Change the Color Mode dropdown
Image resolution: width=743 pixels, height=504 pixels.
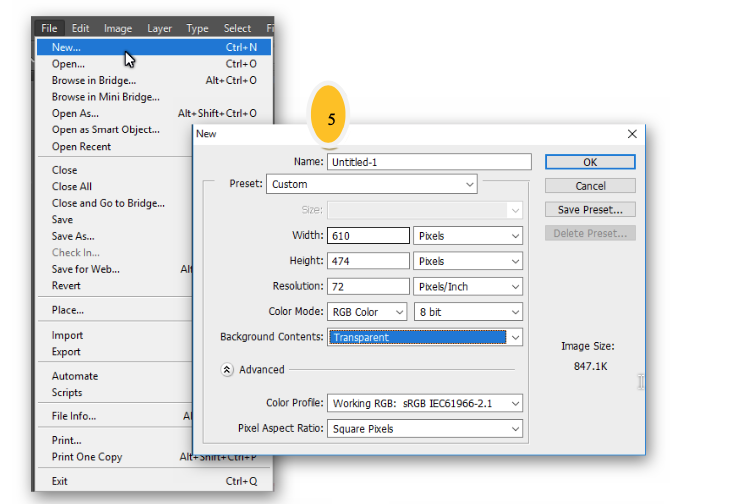click(367, 312)
